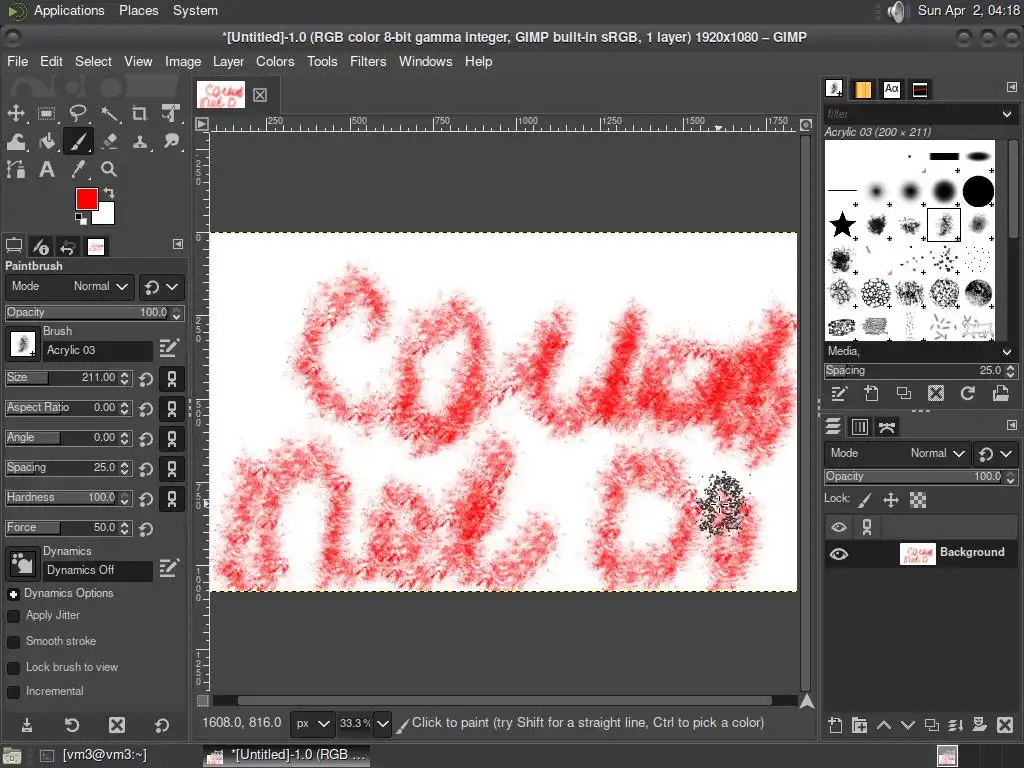Viewport: 1024px width, 768px height.
Task: Enable Incremental painting checkbox
Action: [x=13, y=692]
